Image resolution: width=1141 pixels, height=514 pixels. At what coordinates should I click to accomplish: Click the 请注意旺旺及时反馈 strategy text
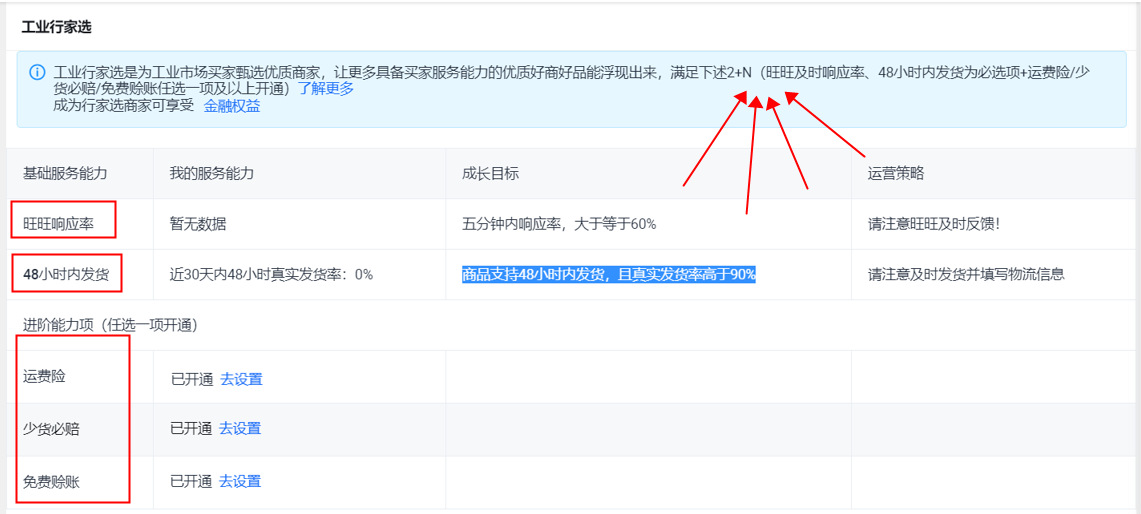(x=933, y=224)
